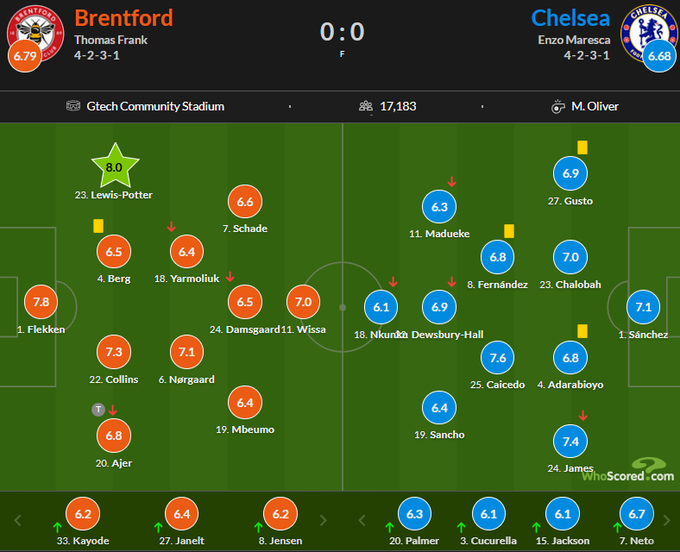Open the Brentford team name link
The height and width of the screenshot is (552, 680).
tap(123, 18)
